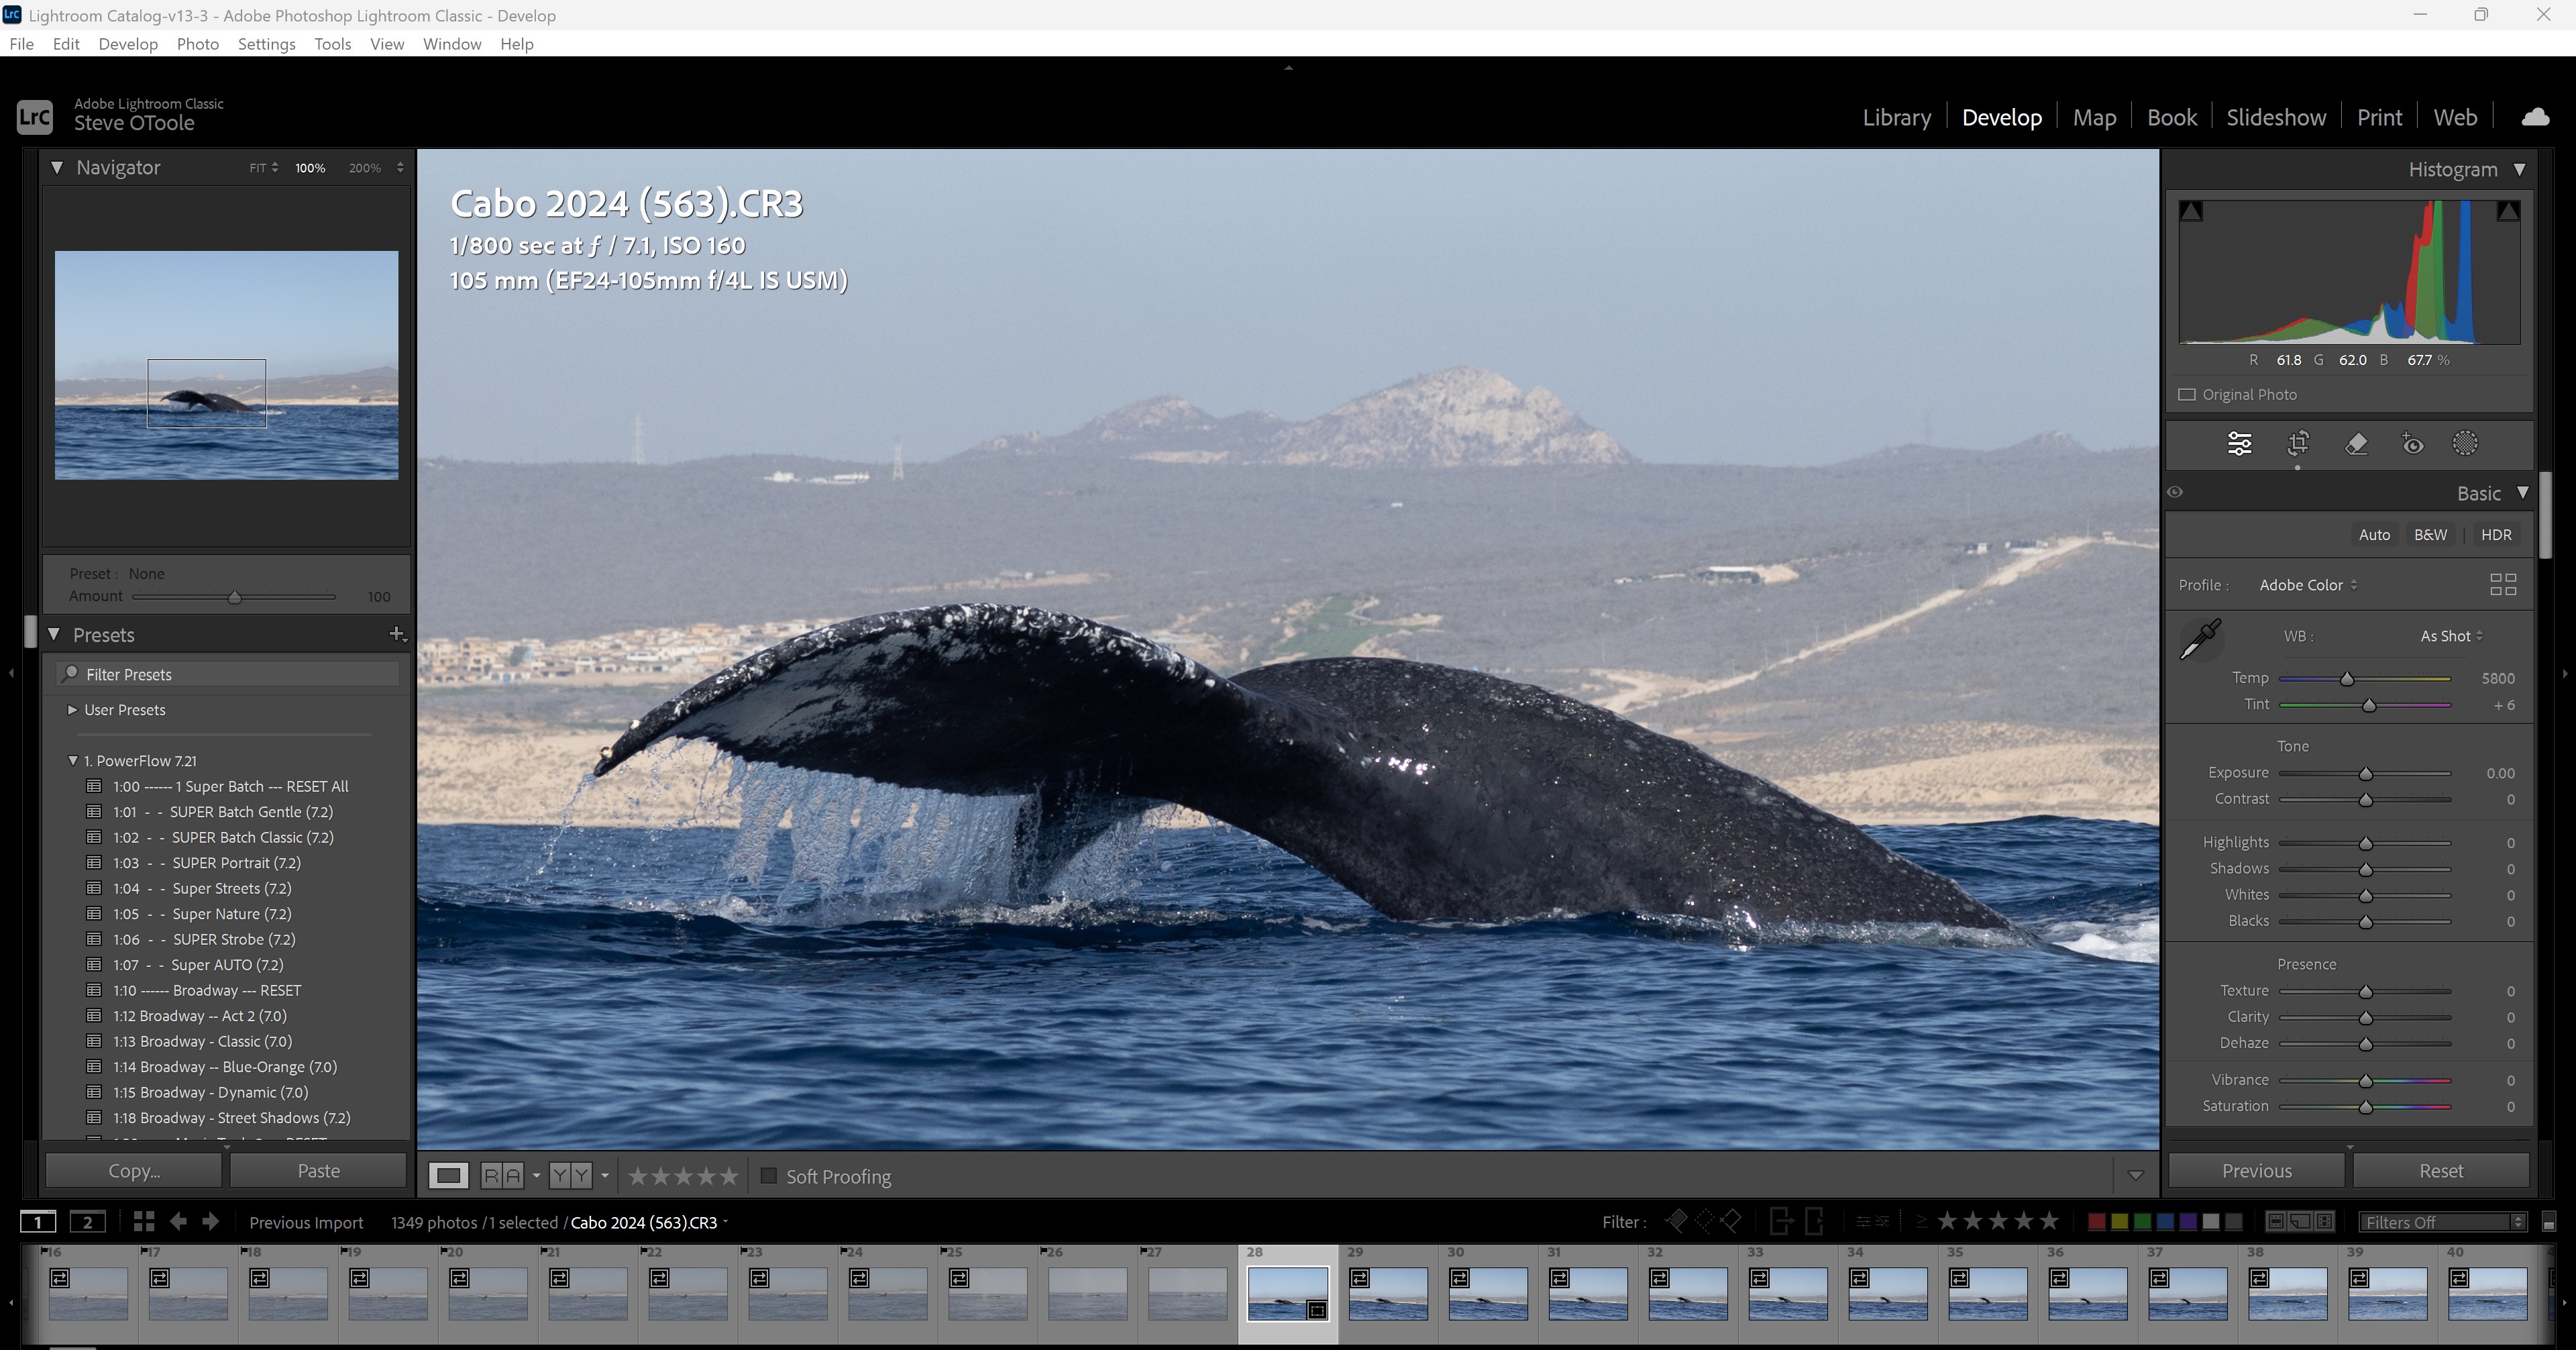Click the plus icon to create preset

point(396,634)
